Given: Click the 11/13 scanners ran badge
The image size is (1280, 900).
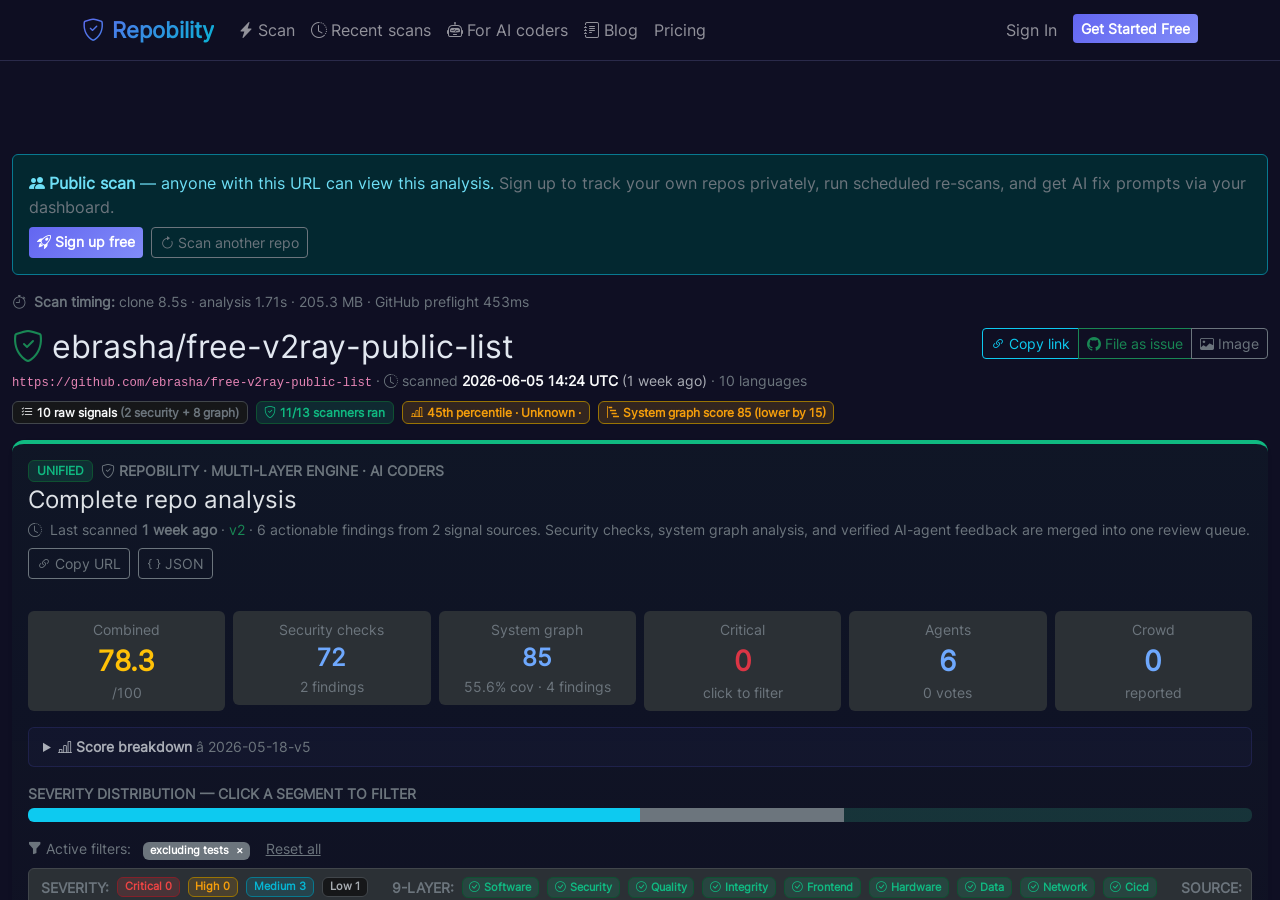Looking at the screenshot, I should (x=325, y=412).
